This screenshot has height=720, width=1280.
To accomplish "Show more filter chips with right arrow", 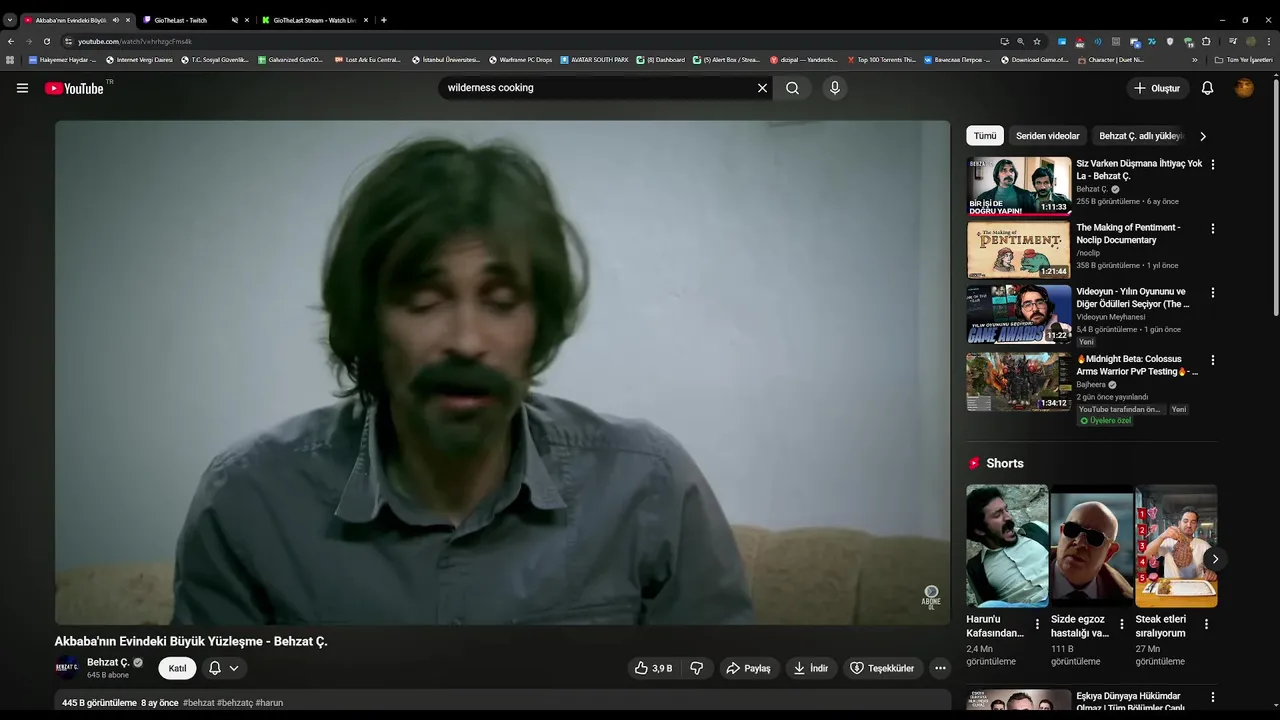I will [1203, 136].
